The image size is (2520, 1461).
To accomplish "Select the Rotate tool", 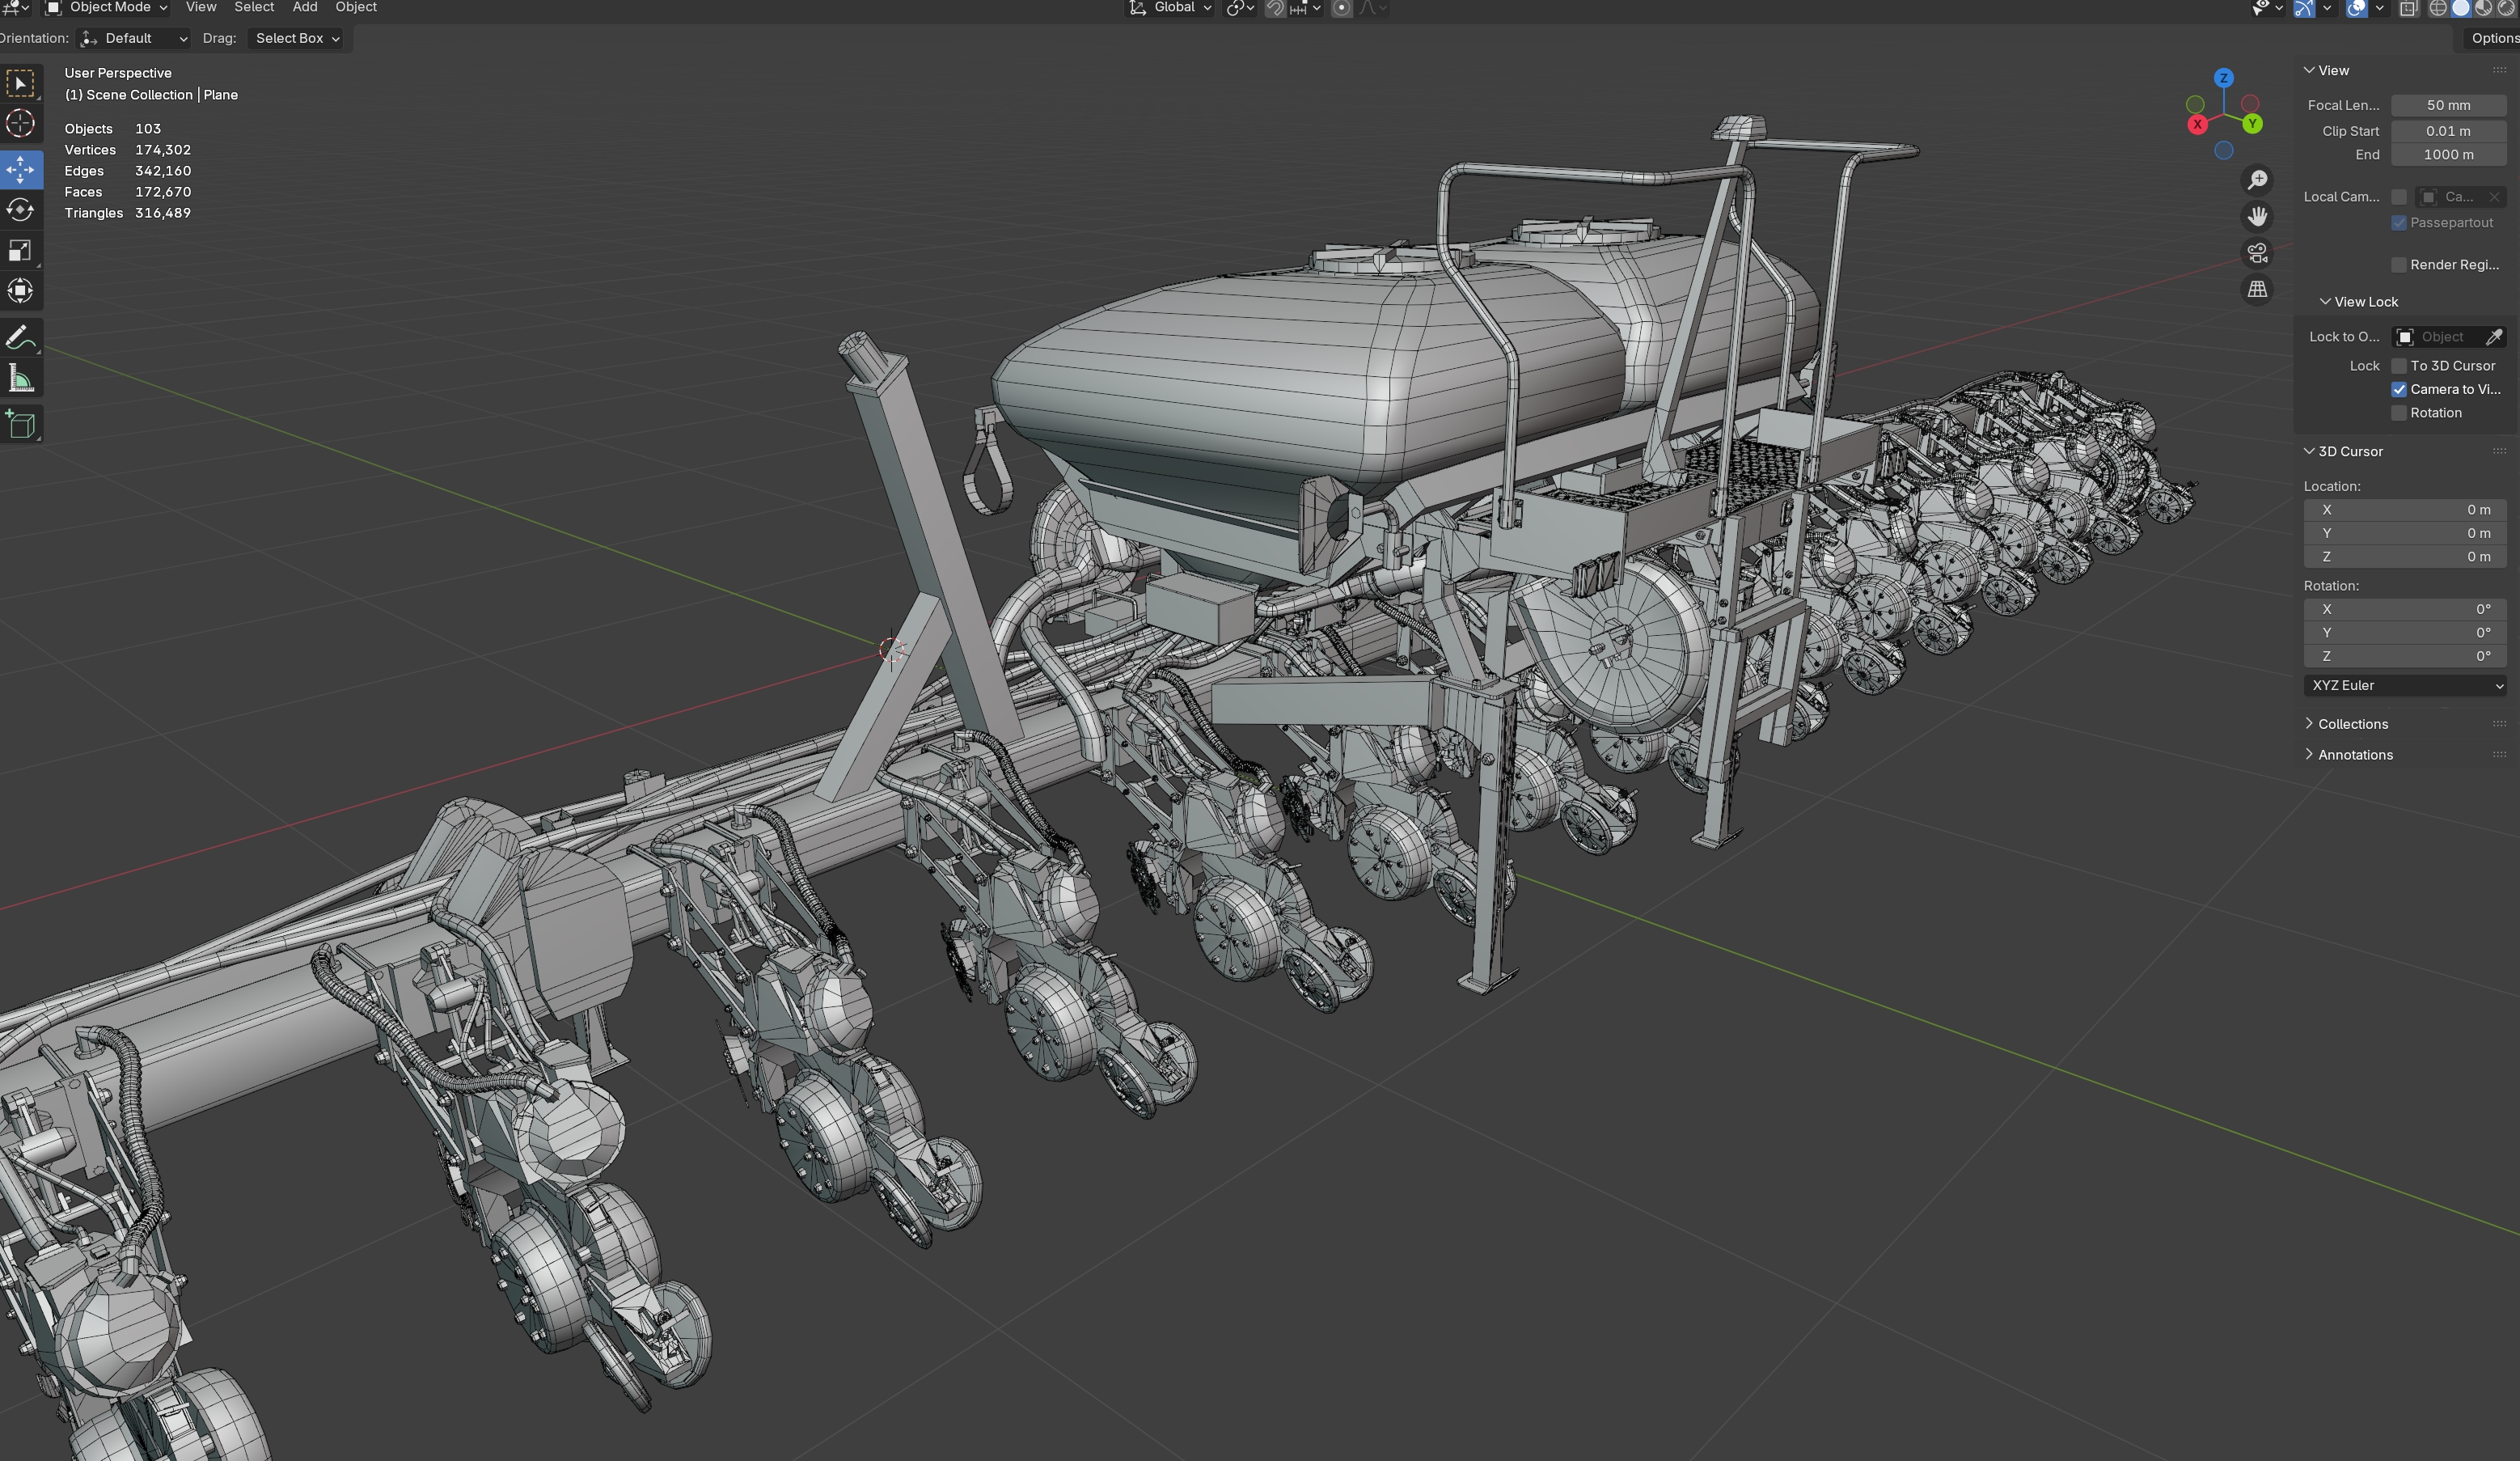I will (20, 210).
